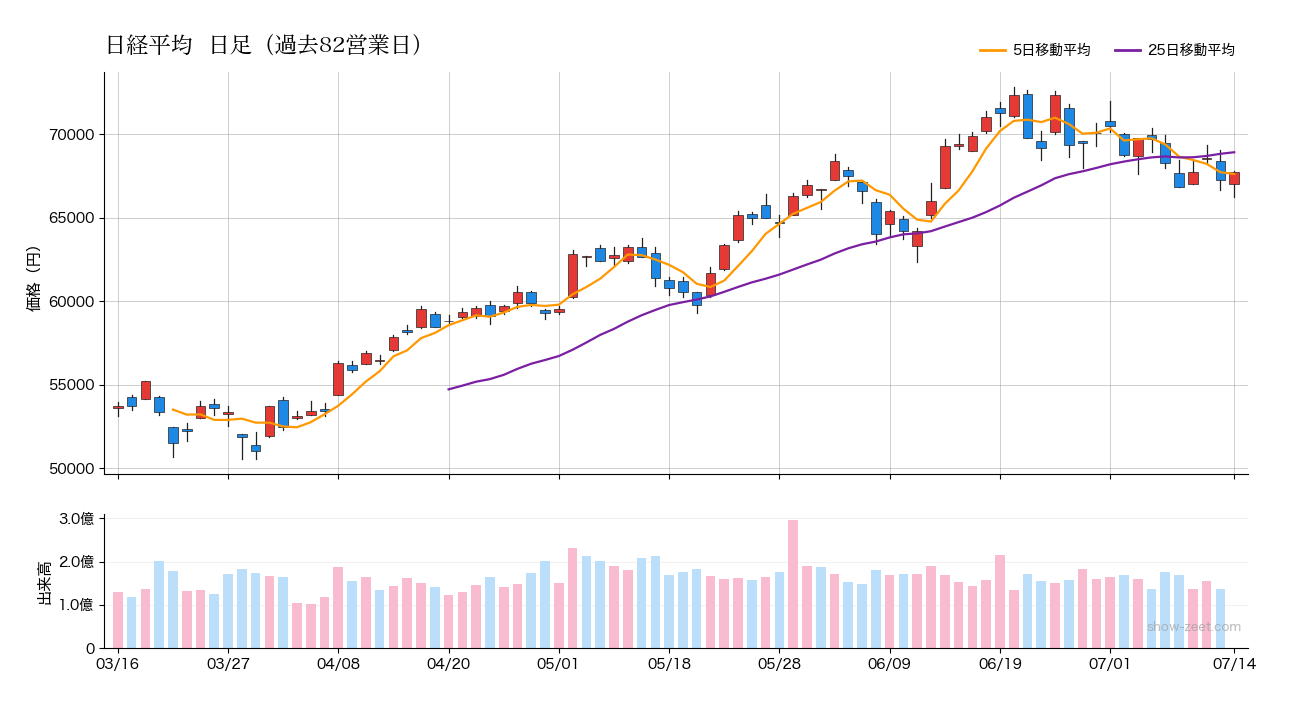The width and height of the screenshot is (1300, 720).
Task: Click the volume bar at 06/19
Action: (x=1000, y=602)
